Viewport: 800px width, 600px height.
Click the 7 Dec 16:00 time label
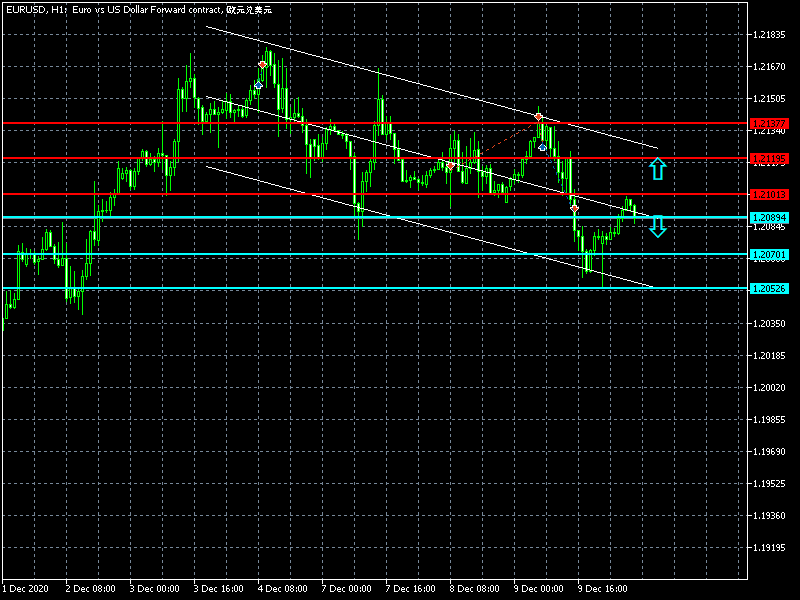click(411, 589)
